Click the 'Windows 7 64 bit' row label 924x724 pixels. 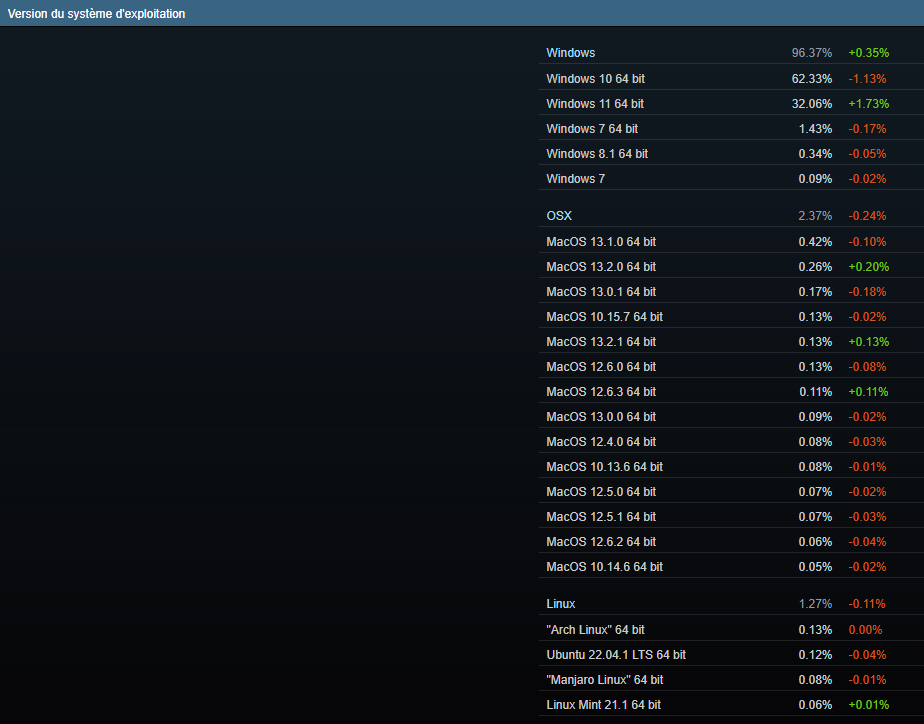click(x=592, y=128)
